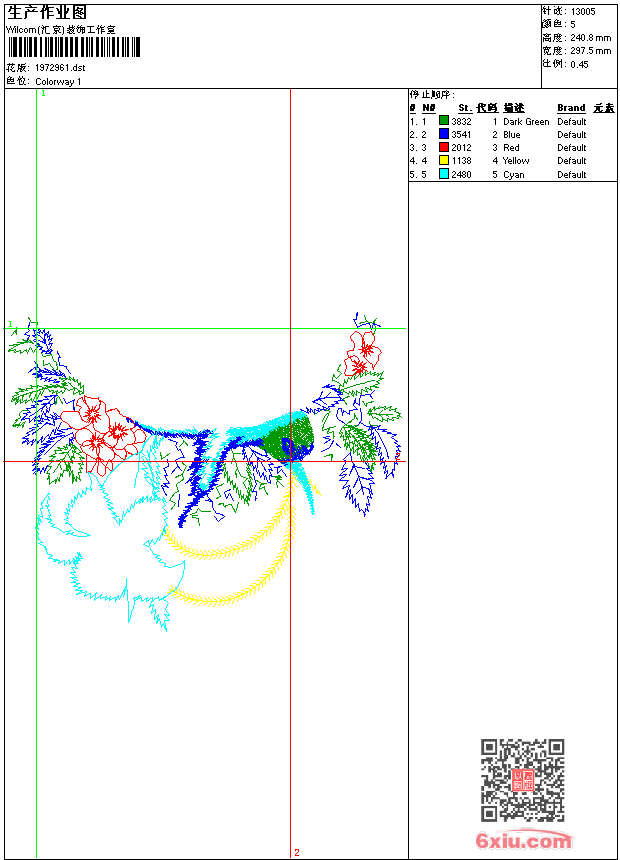
Task: Click the stitch count 3541 cell
Action: (461, 134)
